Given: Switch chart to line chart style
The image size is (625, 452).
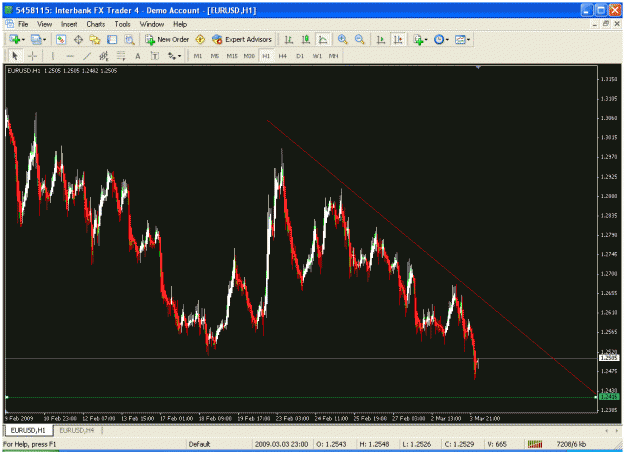Looking at the screenshot, I should pos(323,39).
